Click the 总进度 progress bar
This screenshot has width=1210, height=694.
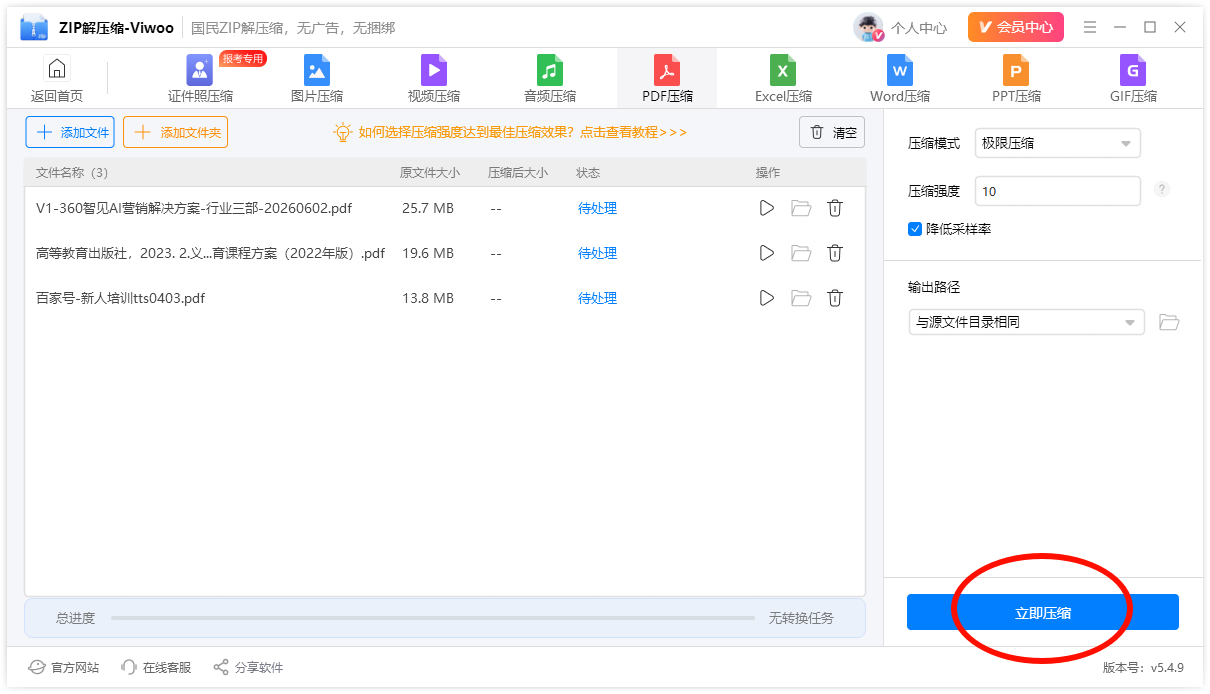pyautogui.click(x=432, y=618)
